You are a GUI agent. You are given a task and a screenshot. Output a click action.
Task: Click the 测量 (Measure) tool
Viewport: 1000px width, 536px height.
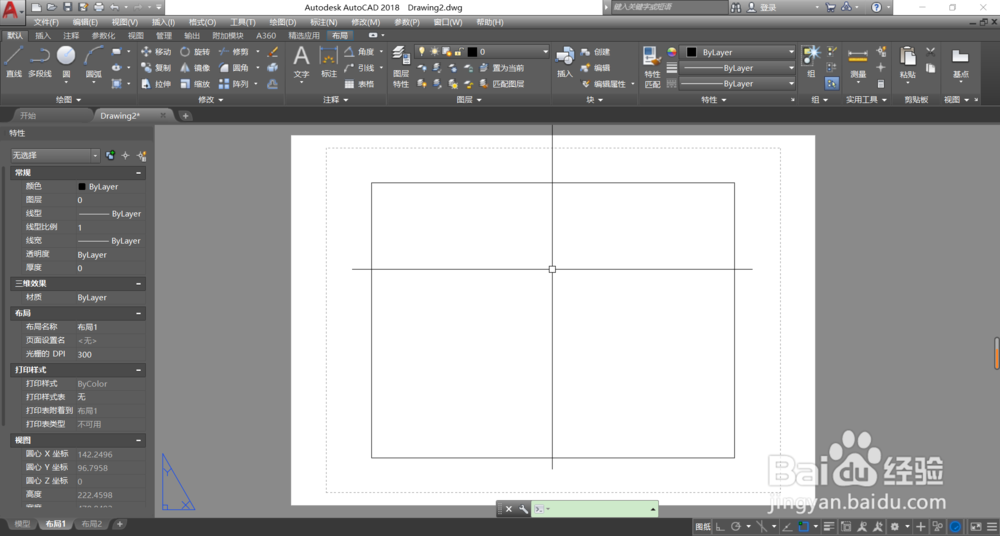858,63
